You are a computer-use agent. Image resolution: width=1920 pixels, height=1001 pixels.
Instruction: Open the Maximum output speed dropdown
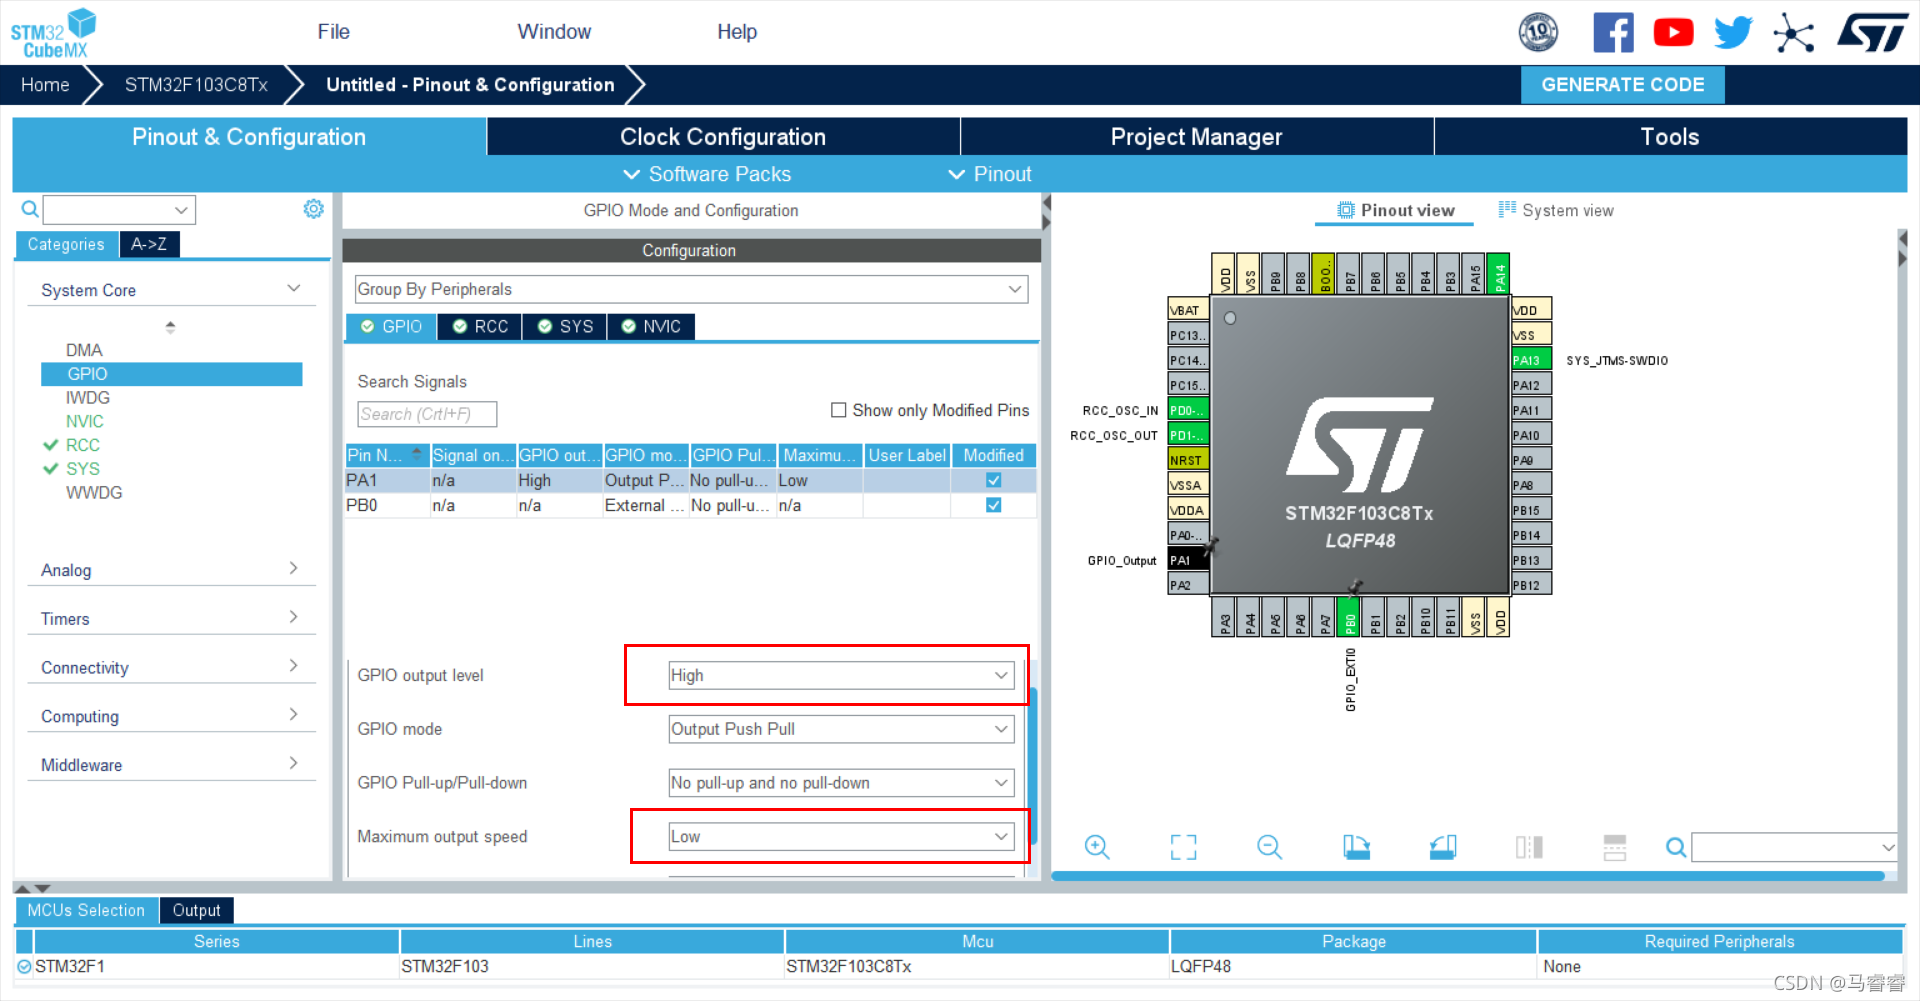click(x=841, y=837)
